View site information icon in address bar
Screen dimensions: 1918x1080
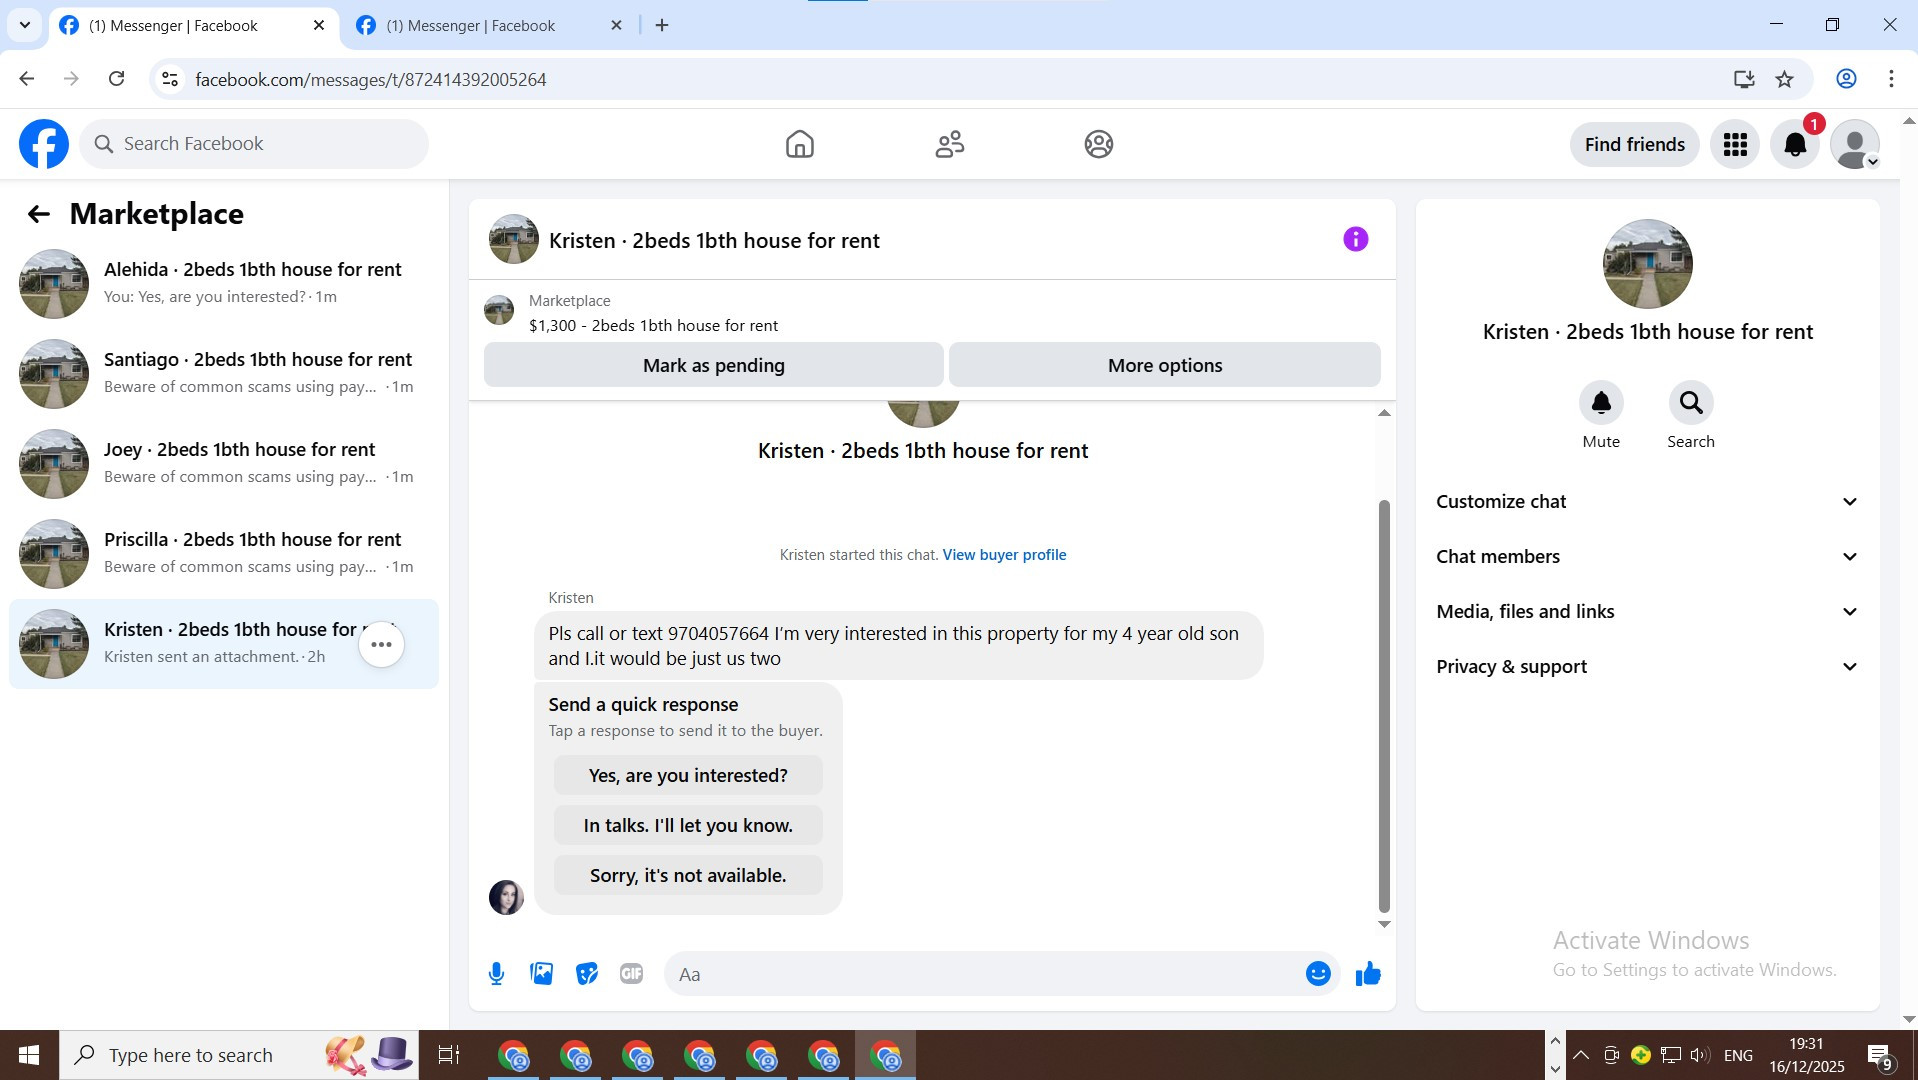pos(170,79)
